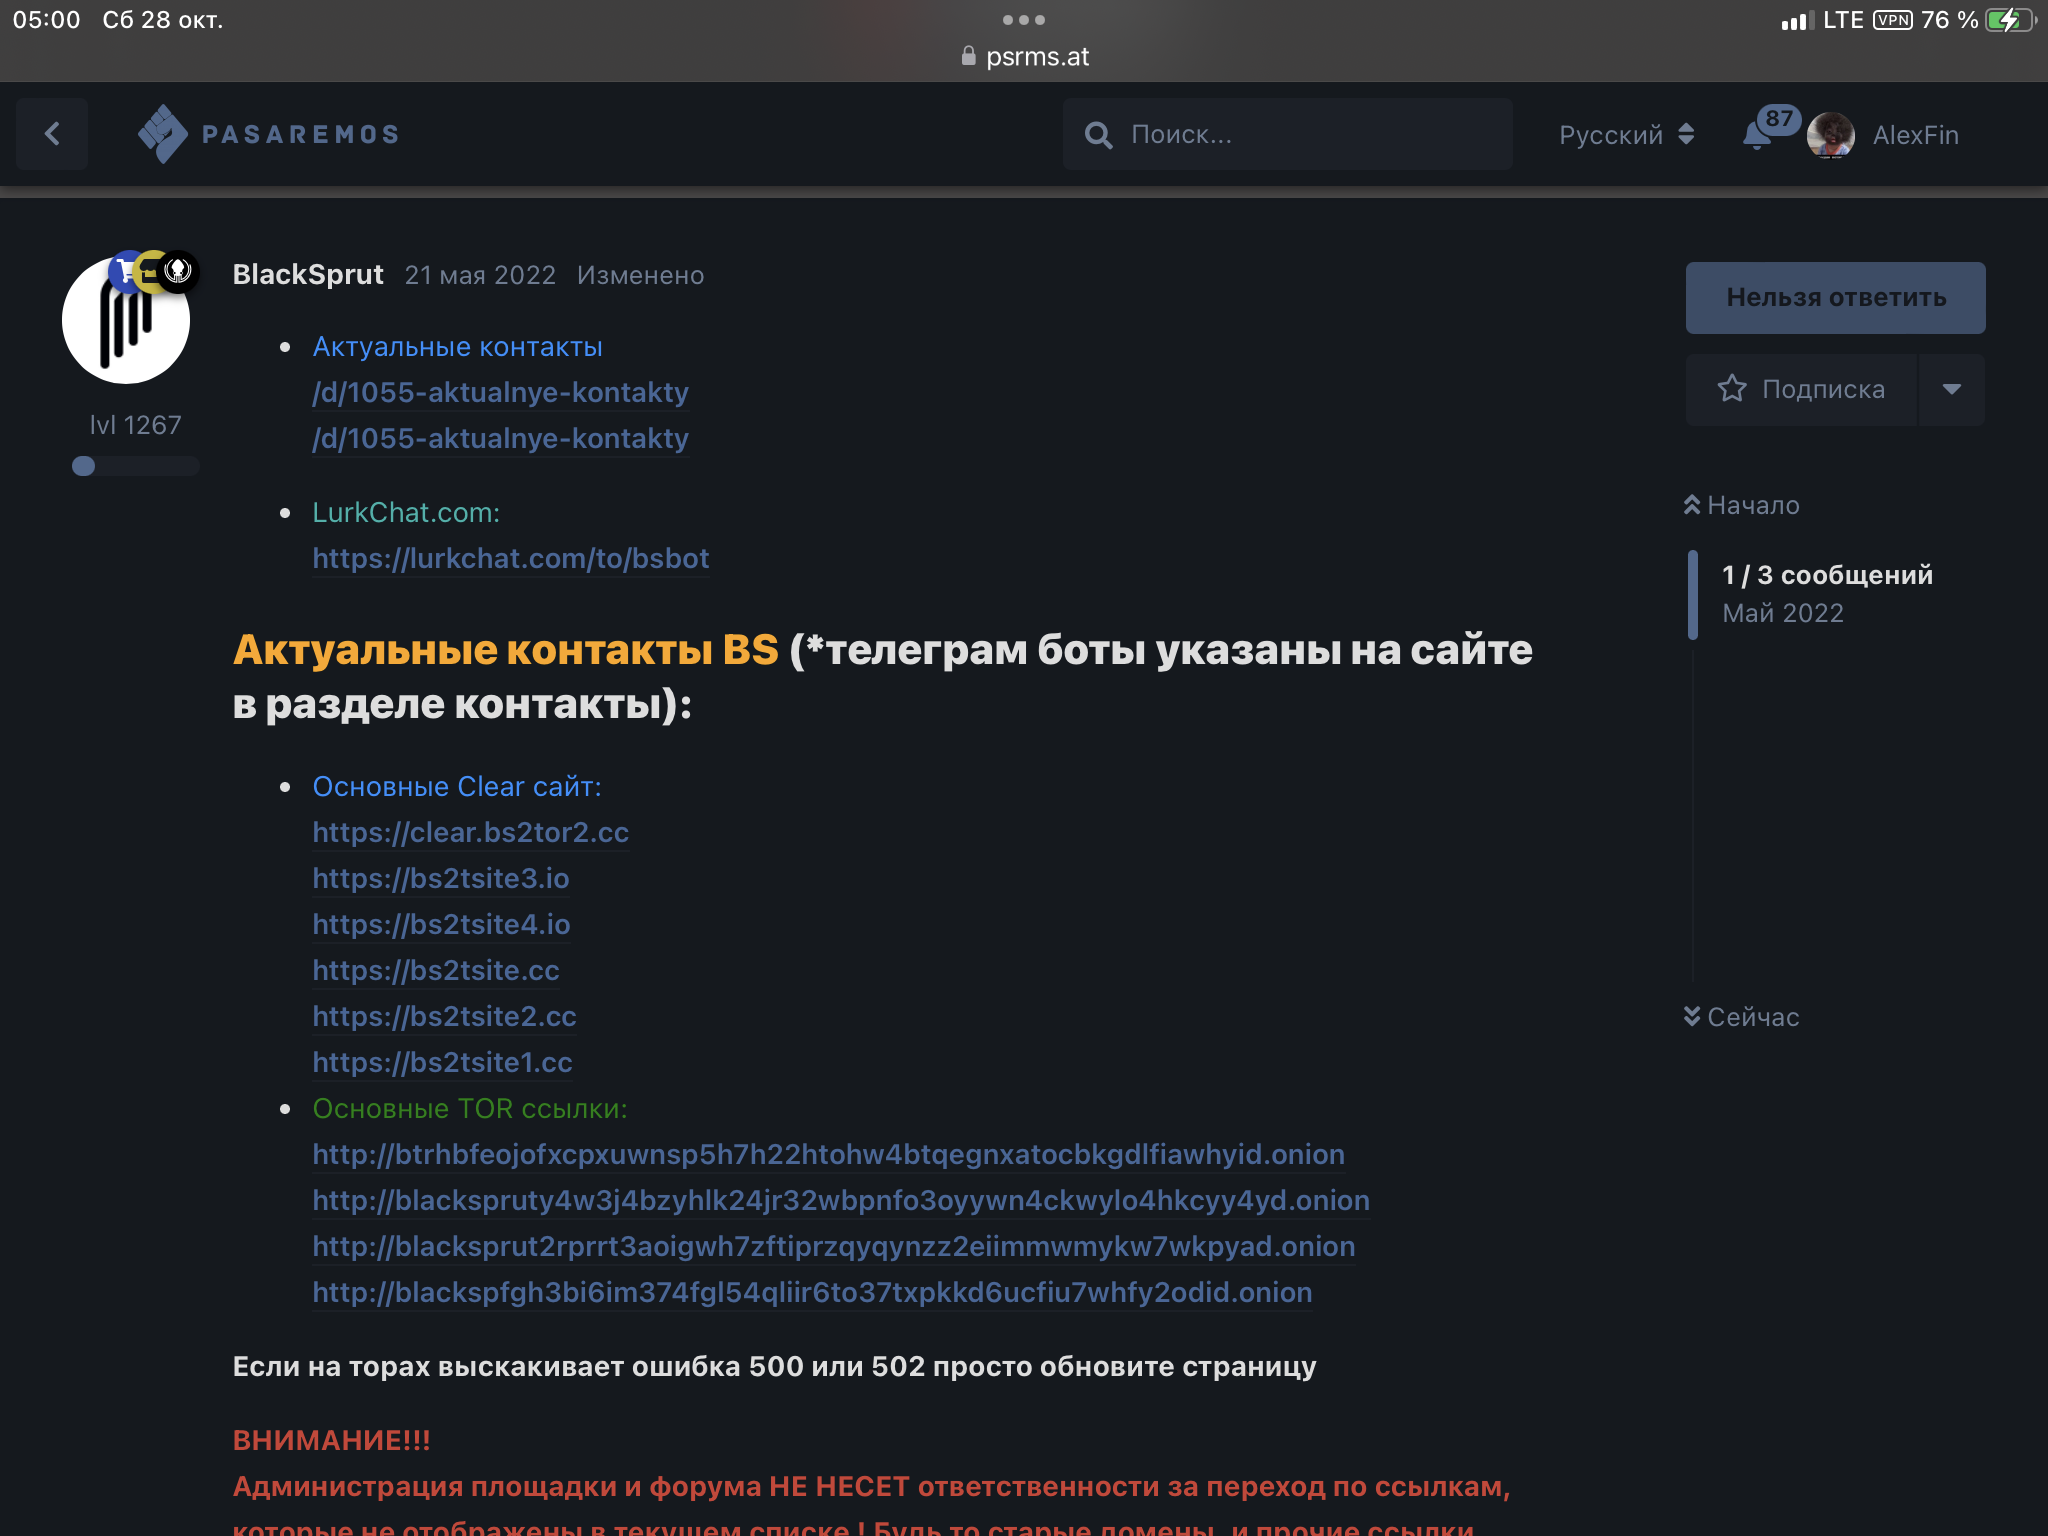The image size is (2048, 1536).
Task: Click the battery status icon
Action: (2012, 20)
